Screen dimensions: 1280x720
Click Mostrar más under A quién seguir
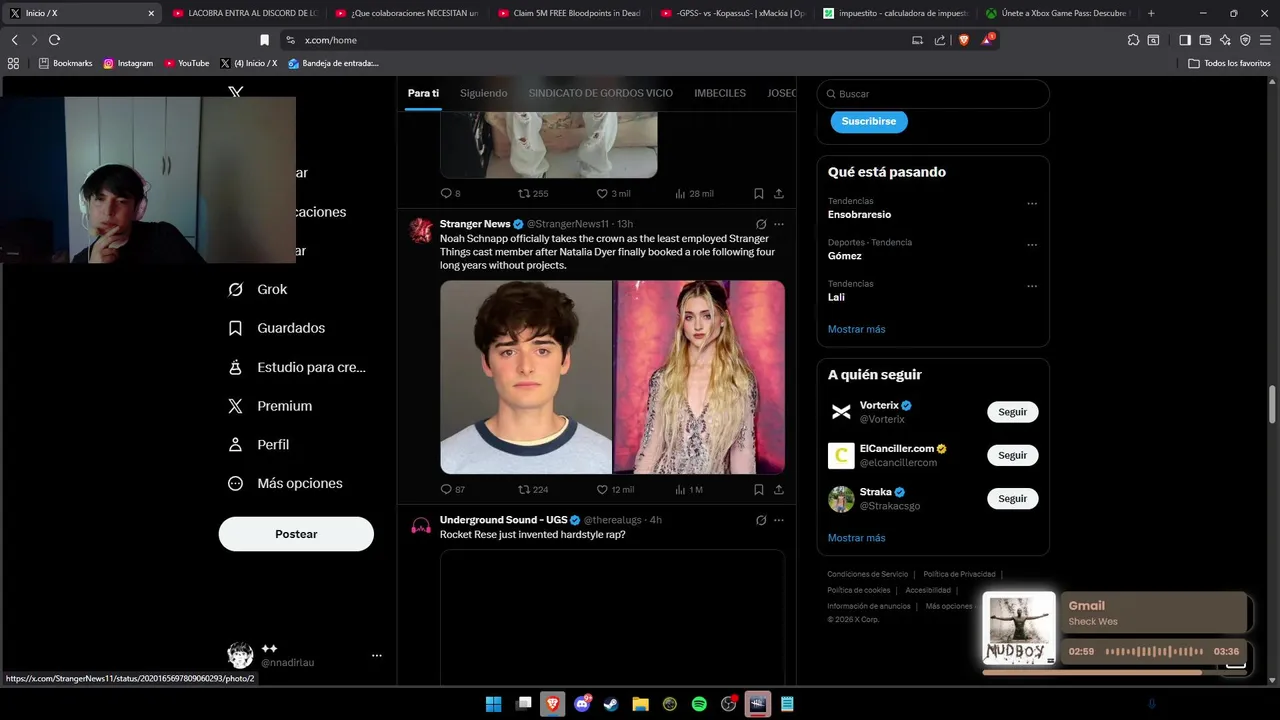coord(857,538)
